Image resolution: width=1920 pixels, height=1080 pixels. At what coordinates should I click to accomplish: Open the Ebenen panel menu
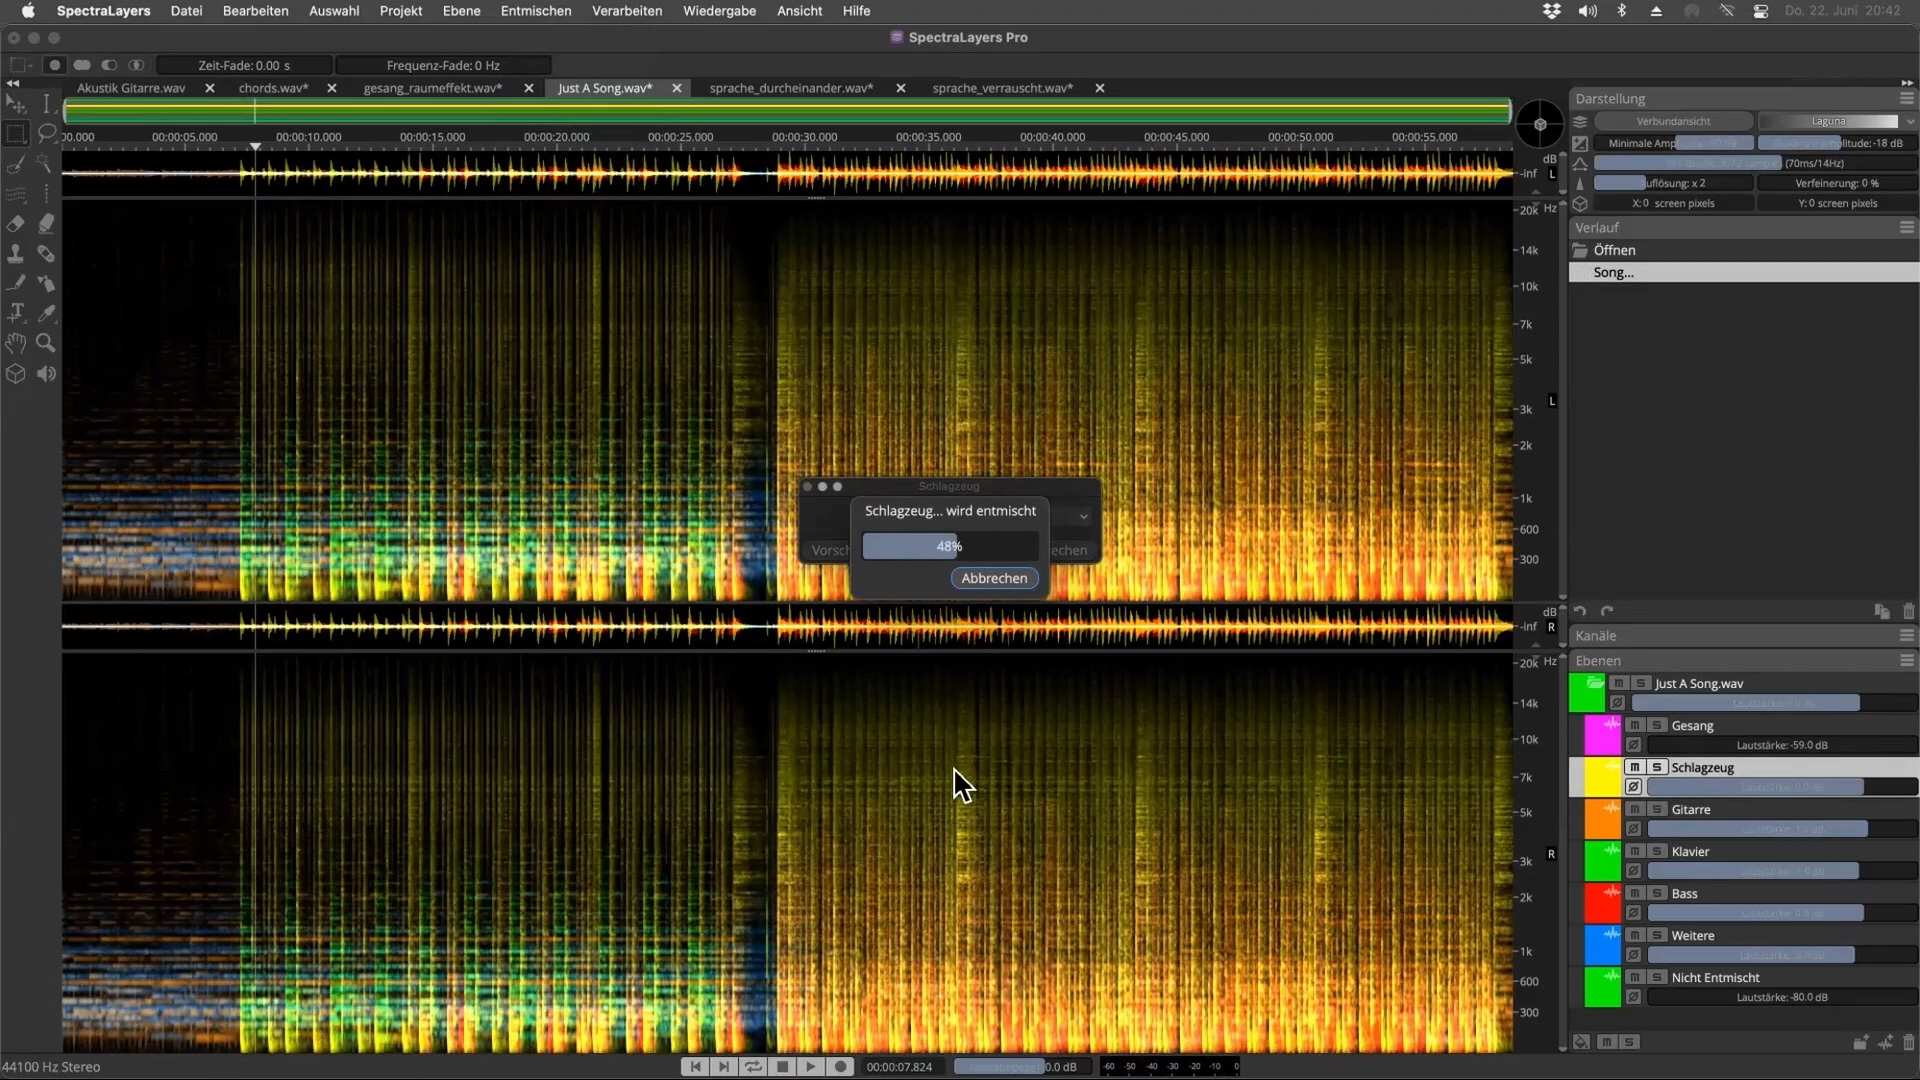pyautogui.click(x=1907, y=660)
